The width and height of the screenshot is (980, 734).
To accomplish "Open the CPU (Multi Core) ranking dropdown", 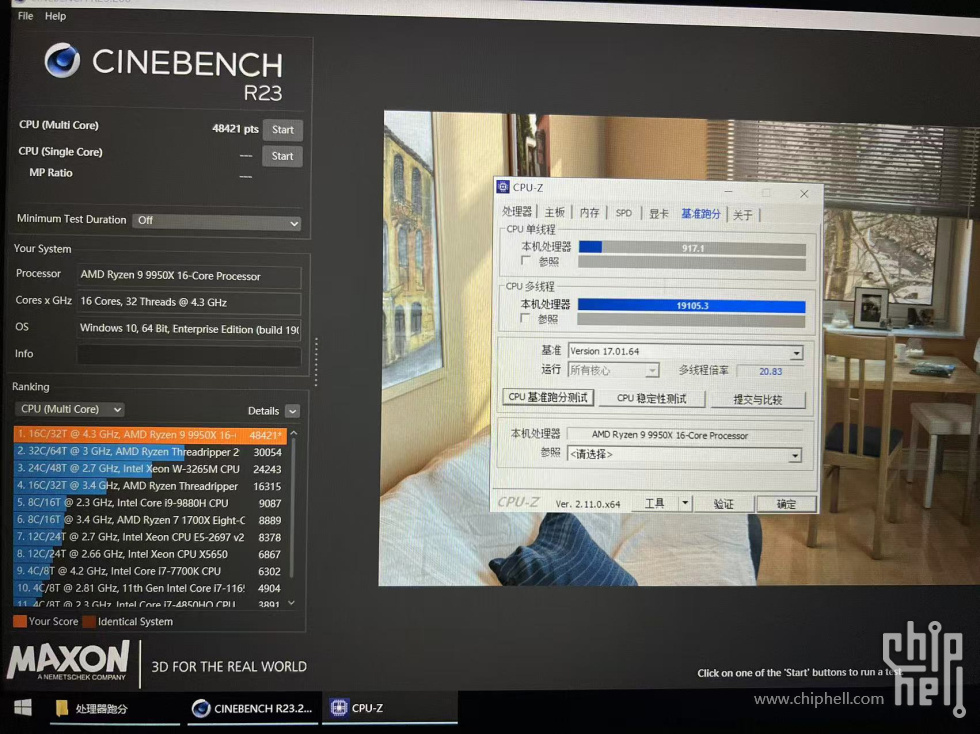I will click(69, 409).
